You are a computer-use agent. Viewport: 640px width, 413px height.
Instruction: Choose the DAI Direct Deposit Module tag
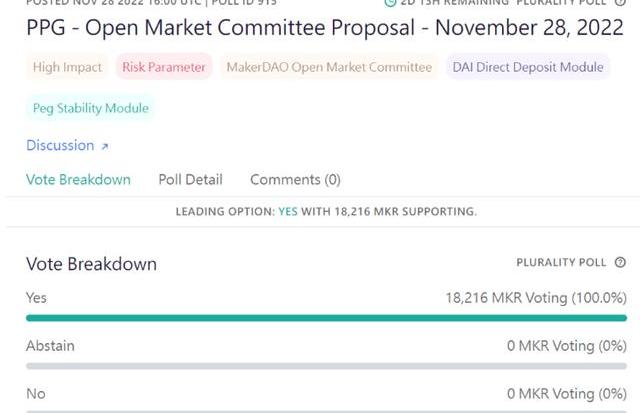coord(528,67)
